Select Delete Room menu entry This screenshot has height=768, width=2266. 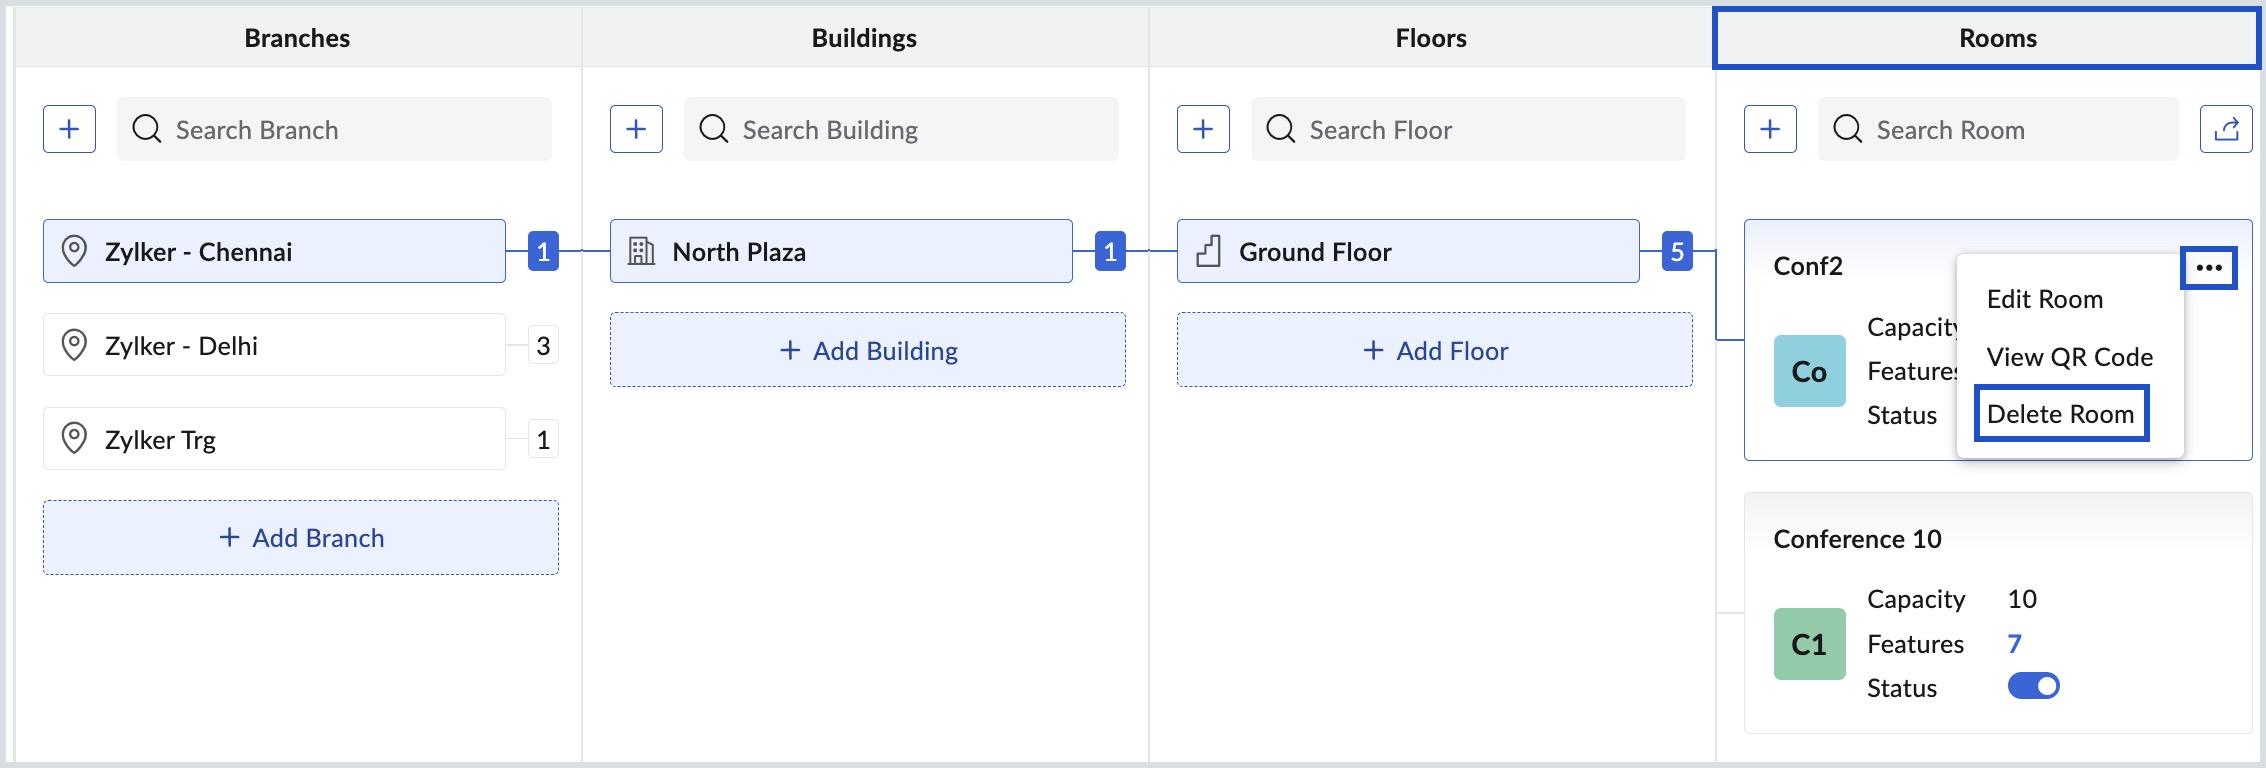coord(2060,414)
